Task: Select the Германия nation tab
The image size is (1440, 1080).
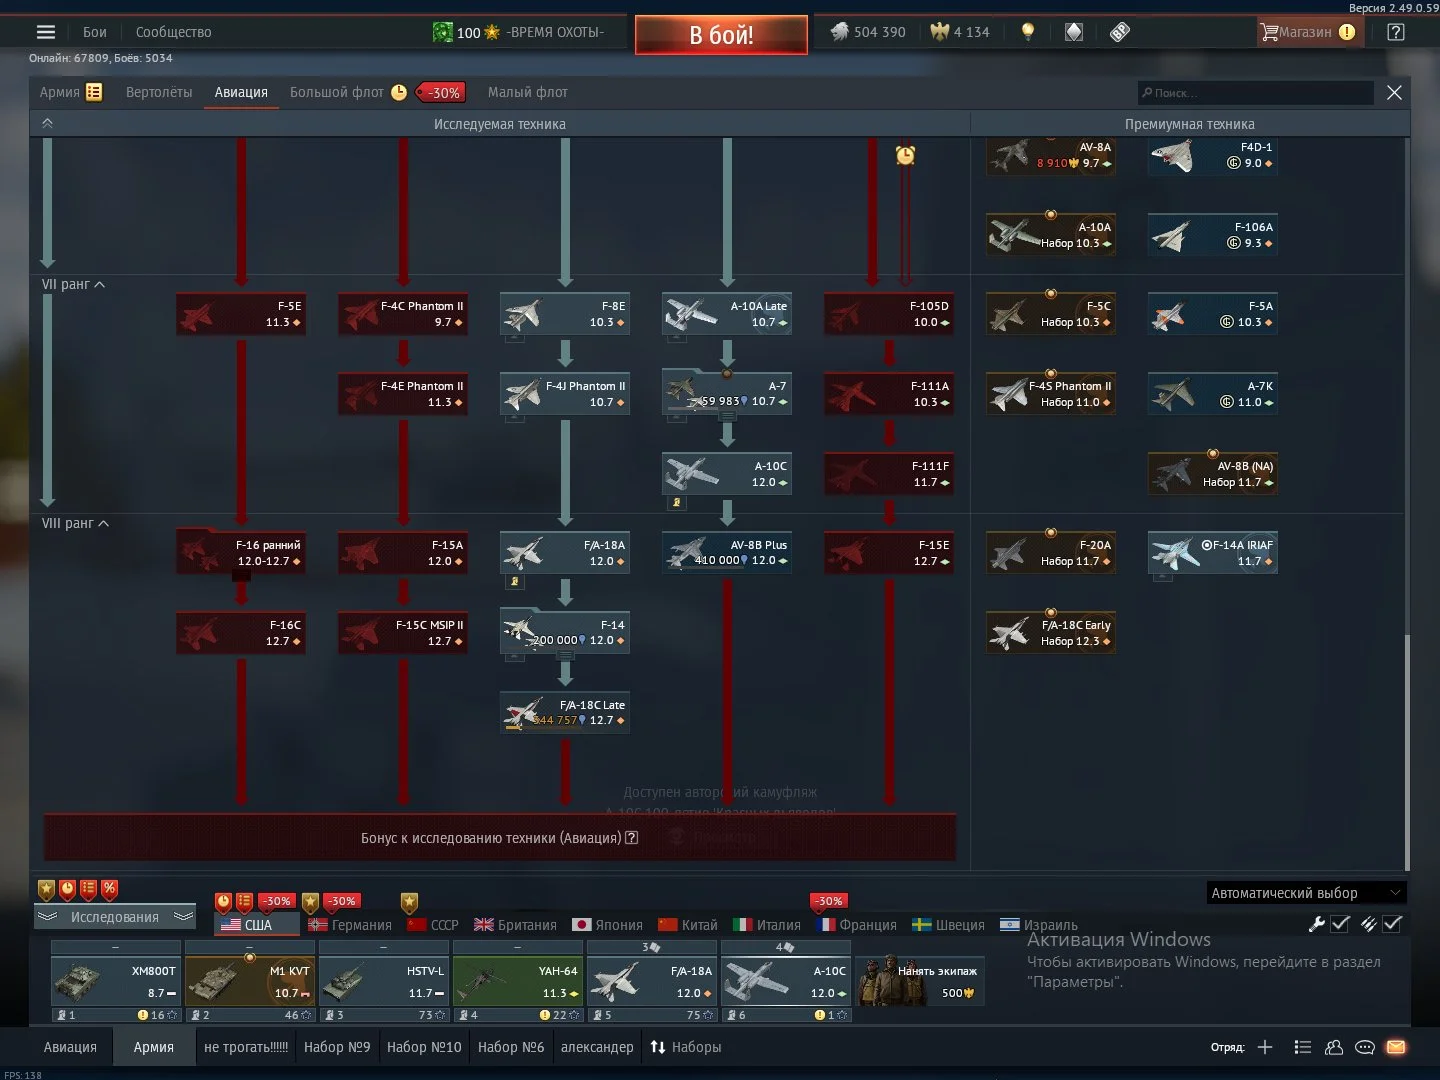Action: click(350, 925)
